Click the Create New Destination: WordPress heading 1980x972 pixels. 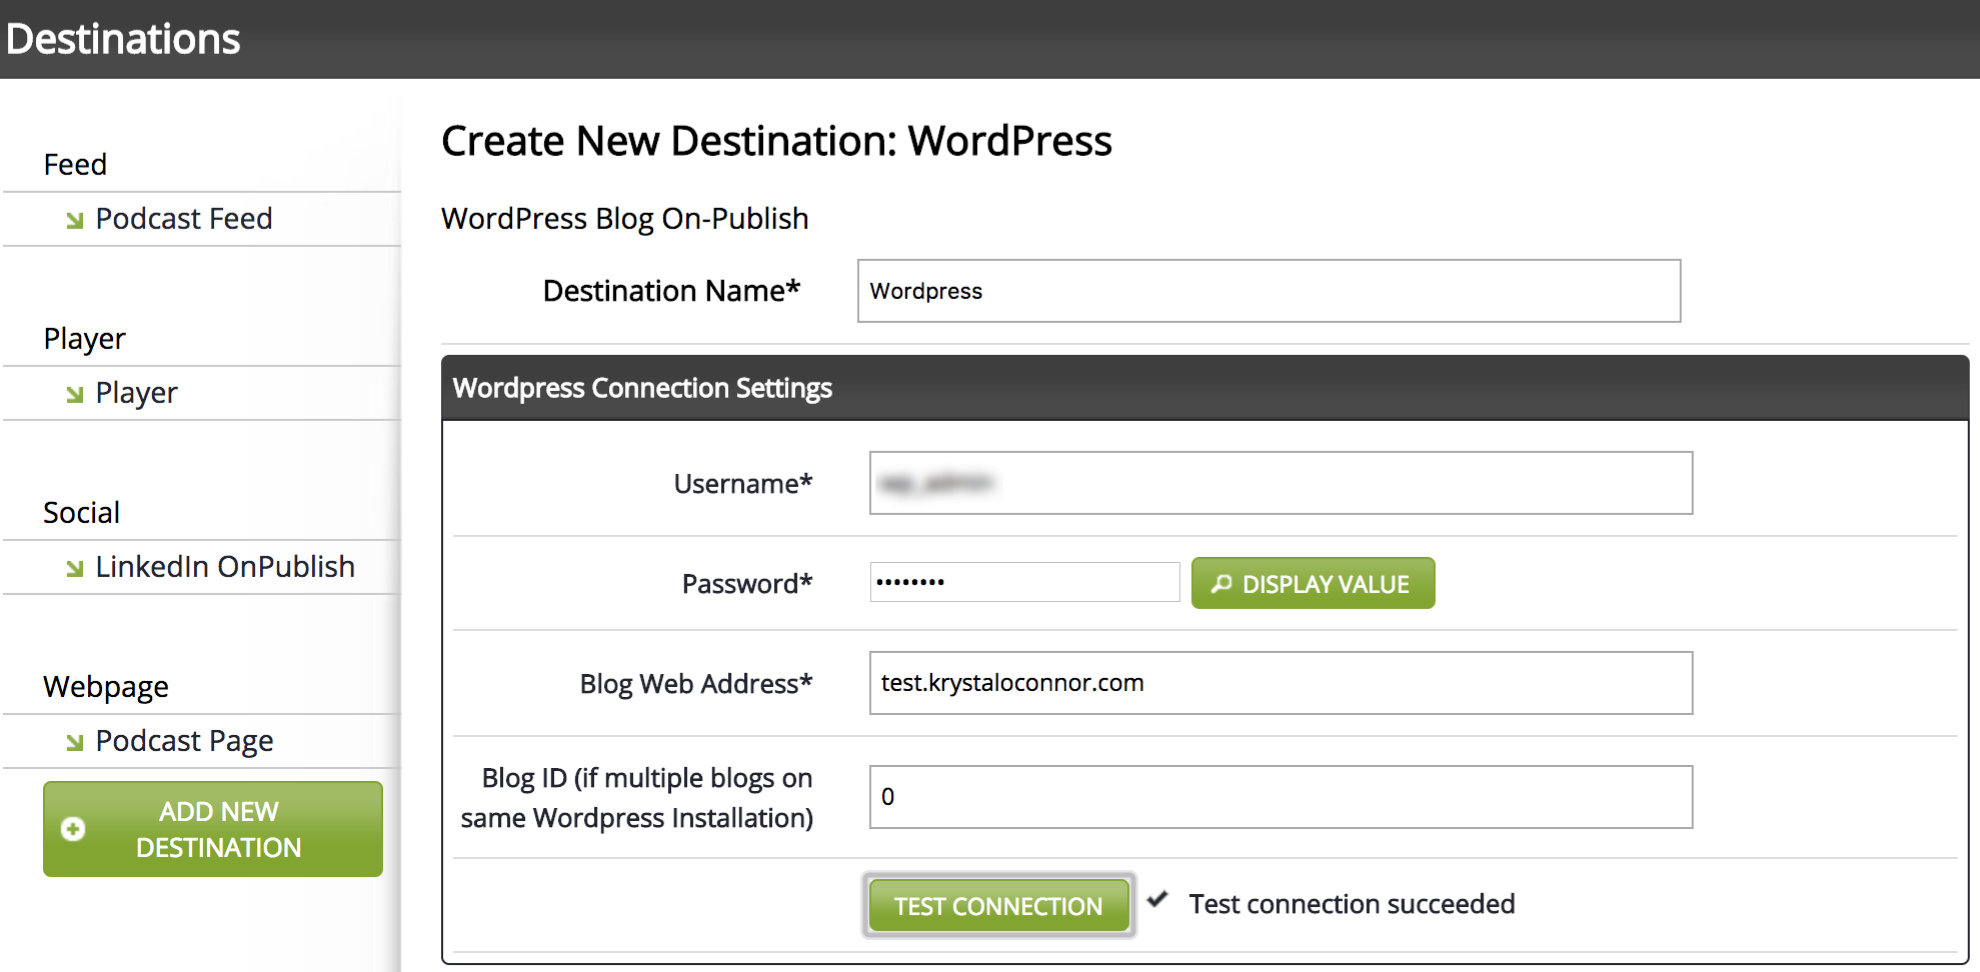[x=777, y=141]
